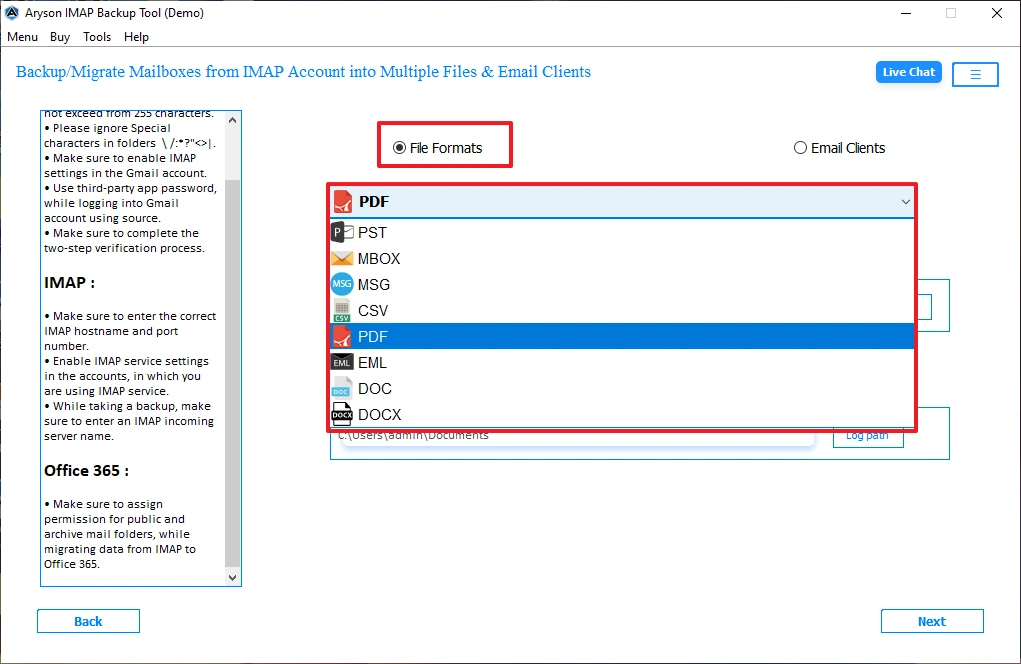Click the MBOX envelope icon
The height and width of the screenshot is (664, 1021).
tap(341, 258)
